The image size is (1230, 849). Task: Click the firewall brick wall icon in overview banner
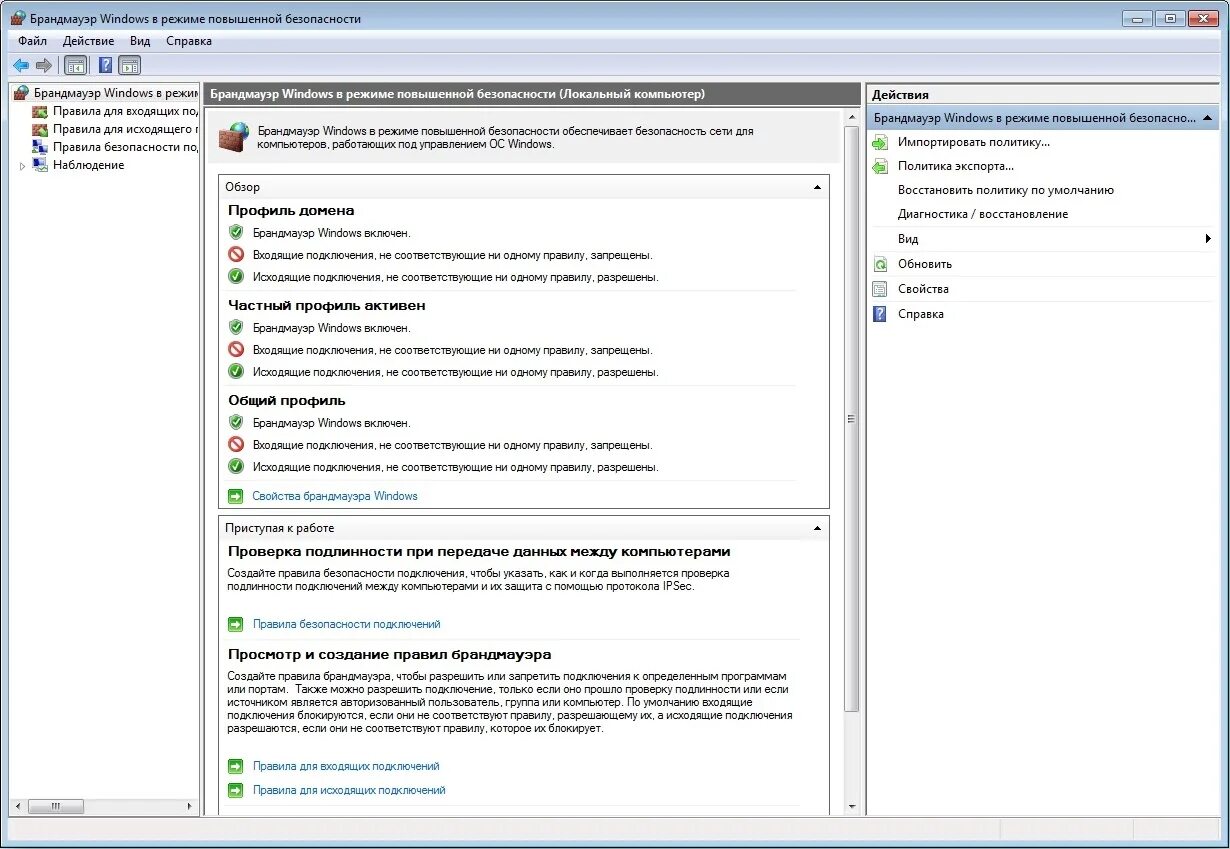234,136
